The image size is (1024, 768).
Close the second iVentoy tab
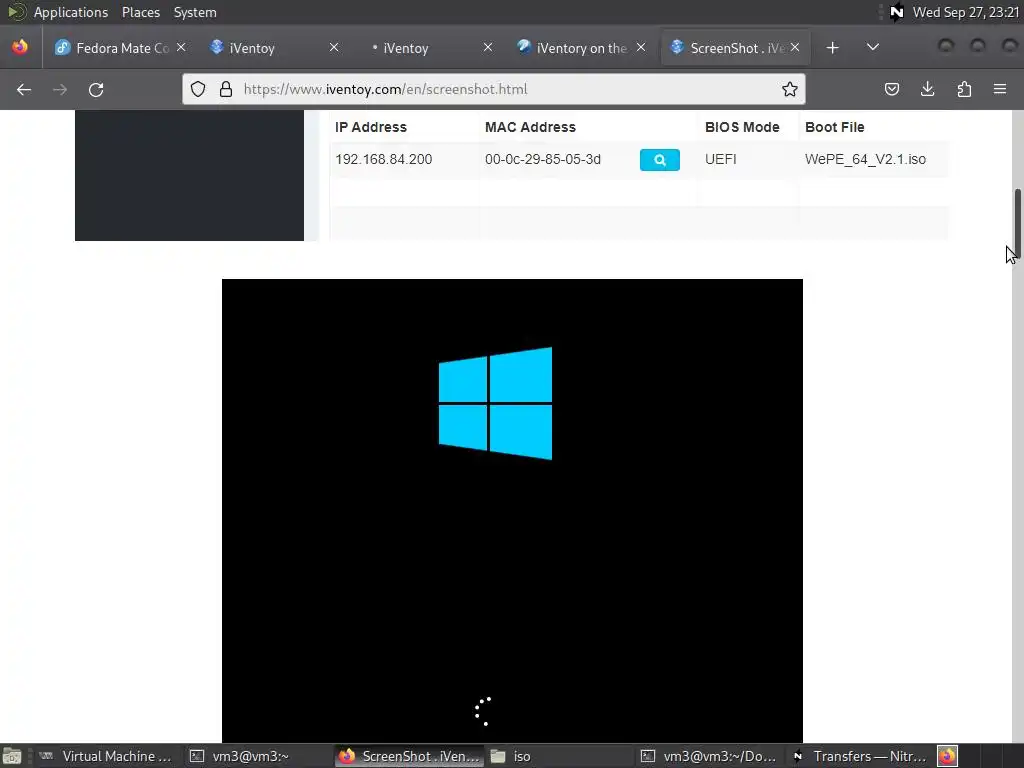[x=487, y=48]
